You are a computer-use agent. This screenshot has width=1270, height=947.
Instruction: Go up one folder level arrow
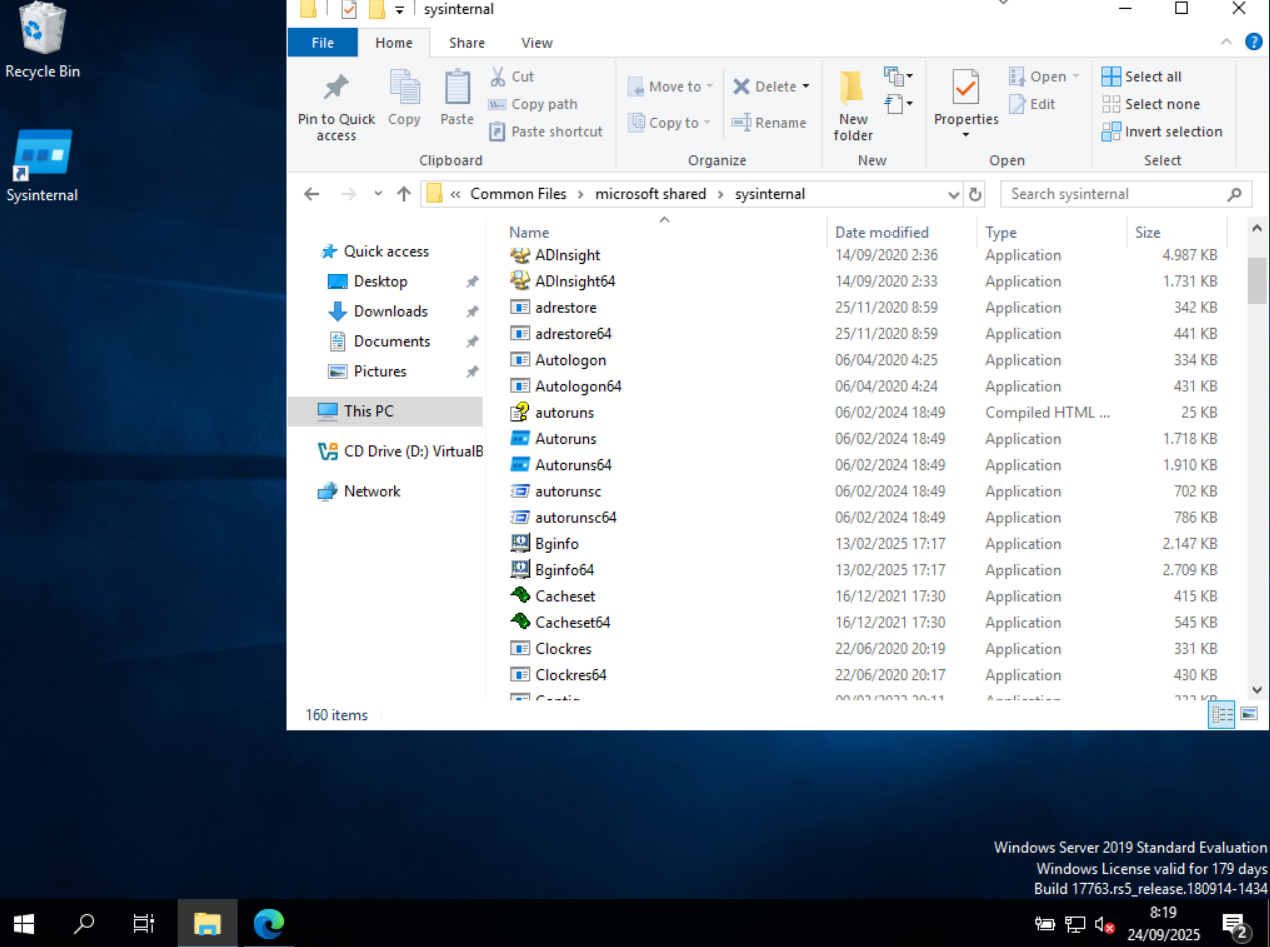click(x=404, y=194)
